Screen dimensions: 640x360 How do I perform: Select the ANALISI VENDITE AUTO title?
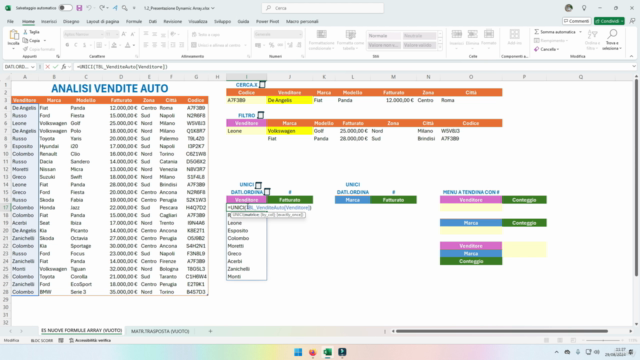(x=109, y=88)
